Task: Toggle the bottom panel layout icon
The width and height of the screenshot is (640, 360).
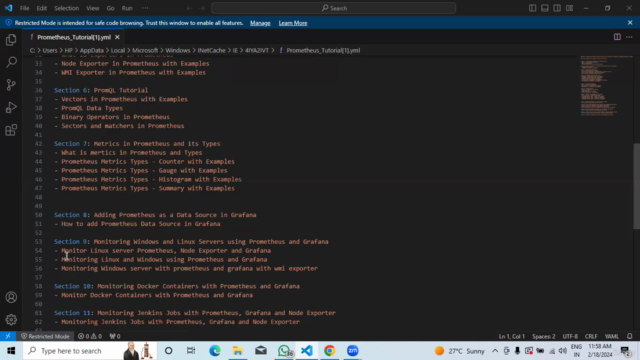Action: 544,8
